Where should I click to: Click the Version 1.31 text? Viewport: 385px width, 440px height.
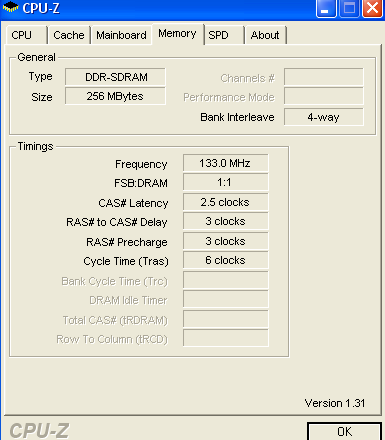click(335, 403)
